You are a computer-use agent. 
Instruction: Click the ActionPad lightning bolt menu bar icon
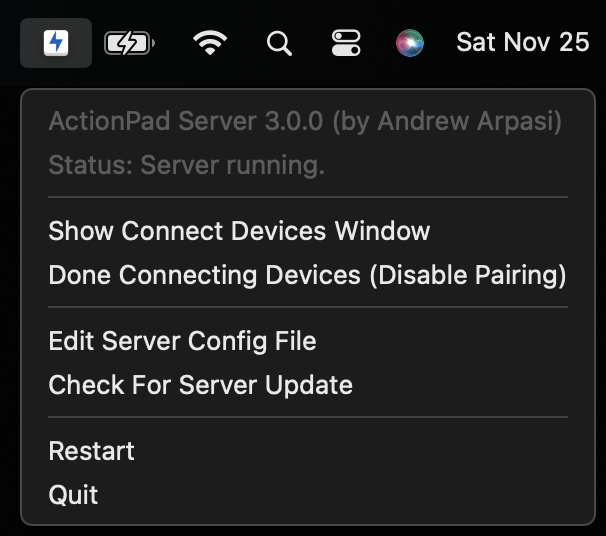(56, 43)
